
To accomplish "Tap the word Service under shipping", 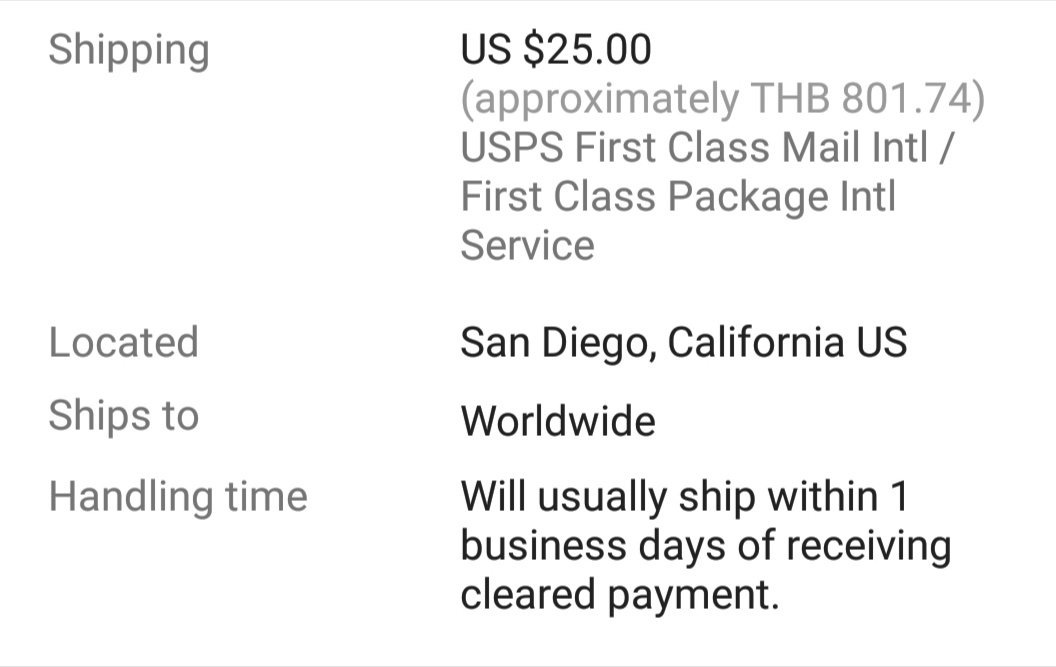I will pos(527,245).
